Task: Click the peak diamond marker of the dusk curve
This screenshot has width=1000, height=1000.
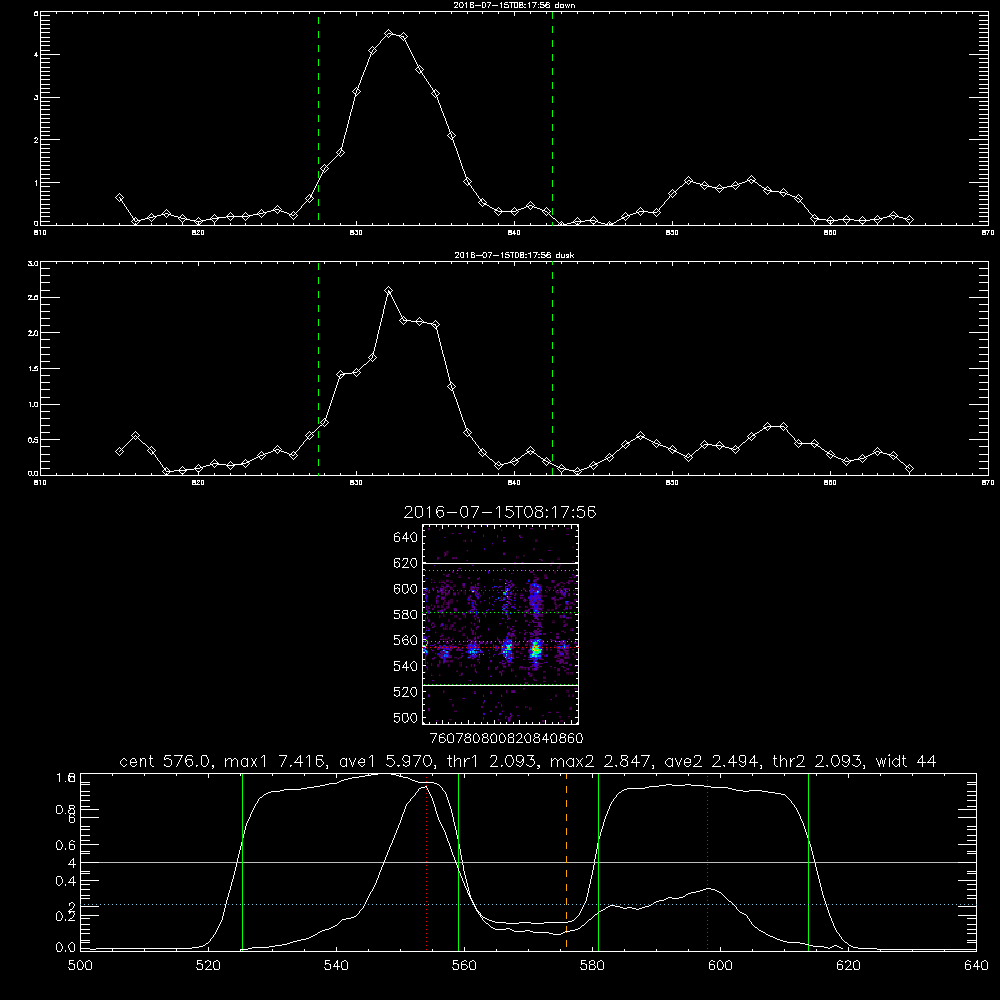Action: [x=388, y=291]
